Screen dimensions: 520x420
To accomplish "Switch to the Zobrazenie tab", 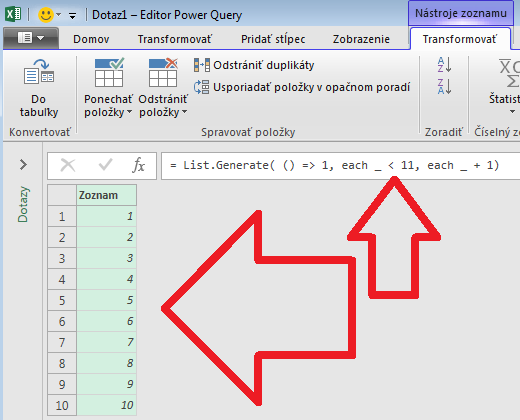I will (x=361, y=39).
